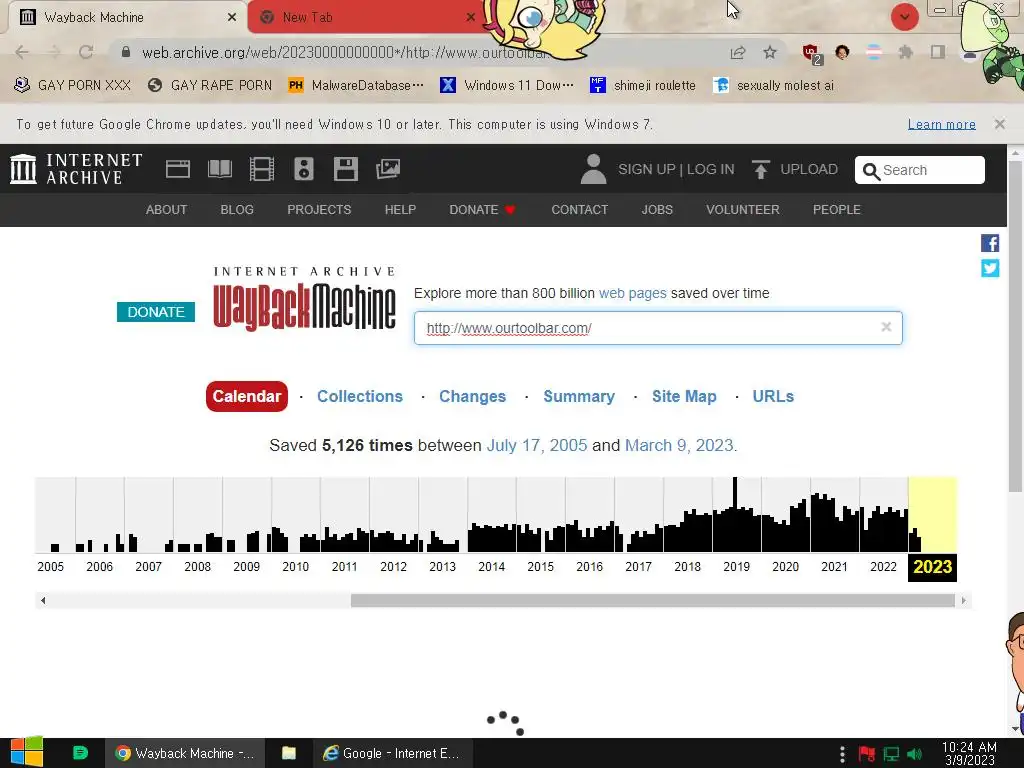The height and width of the screenshot is (768, 1024).
Task: Open the Audio speaker icon
Action: [304, 169]
